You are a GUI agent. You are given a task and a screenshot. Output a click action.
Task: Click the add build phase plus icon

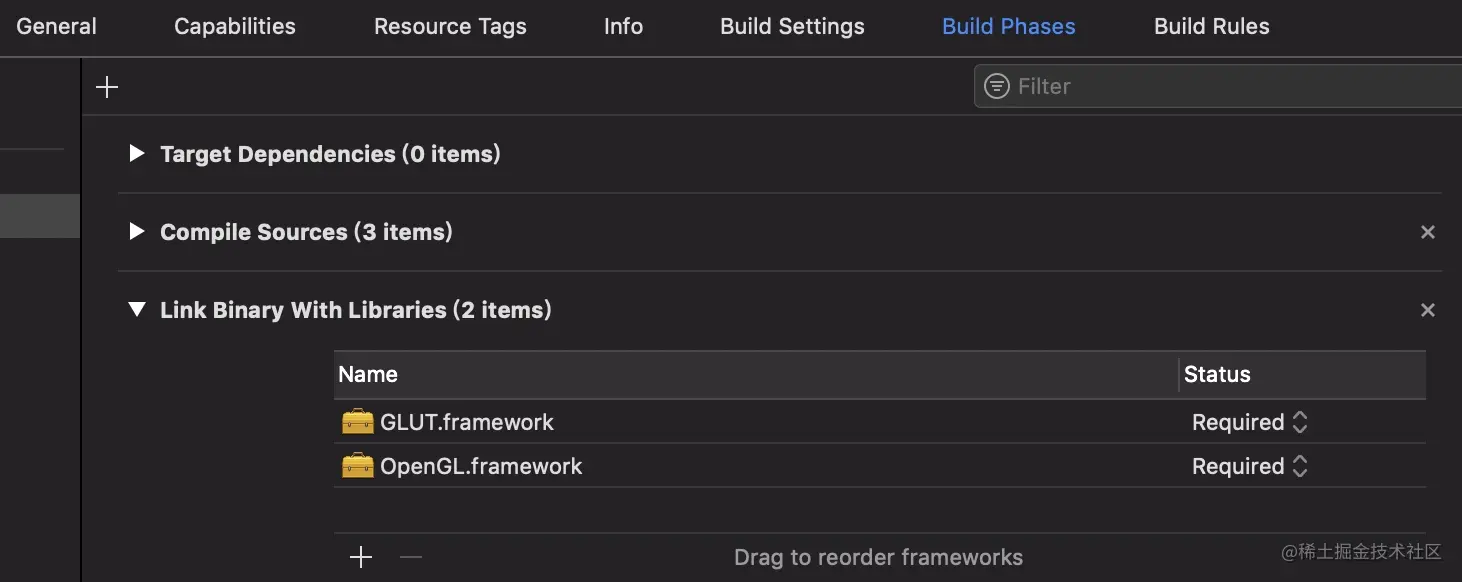[x=107, y=87]
